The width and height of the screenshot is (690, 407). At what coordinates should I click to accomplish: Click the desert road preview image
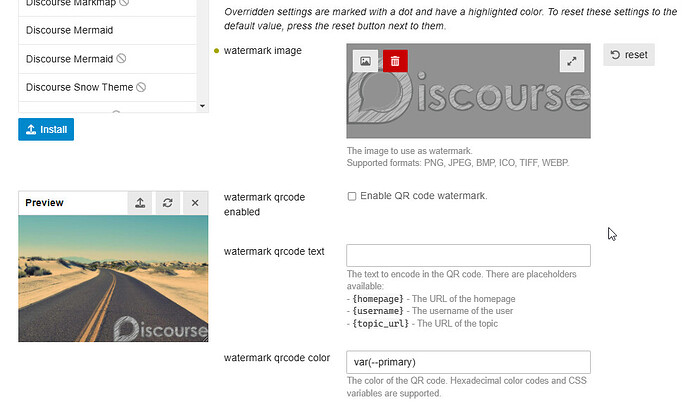(x=113, y=278)
